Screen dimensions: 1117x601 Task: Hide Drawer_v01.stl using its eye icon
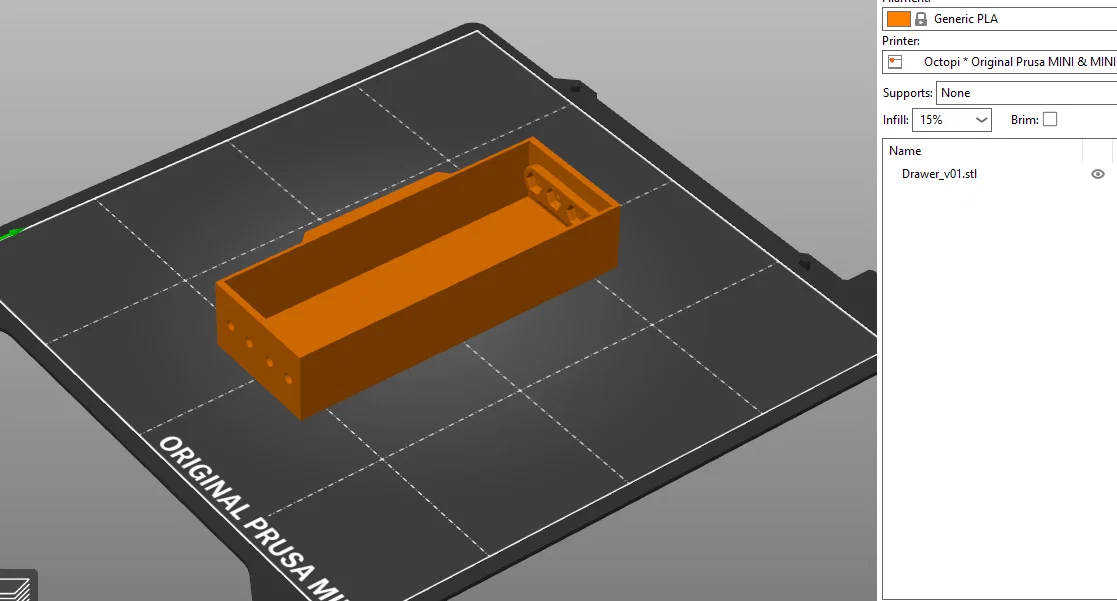[1097, 174]
